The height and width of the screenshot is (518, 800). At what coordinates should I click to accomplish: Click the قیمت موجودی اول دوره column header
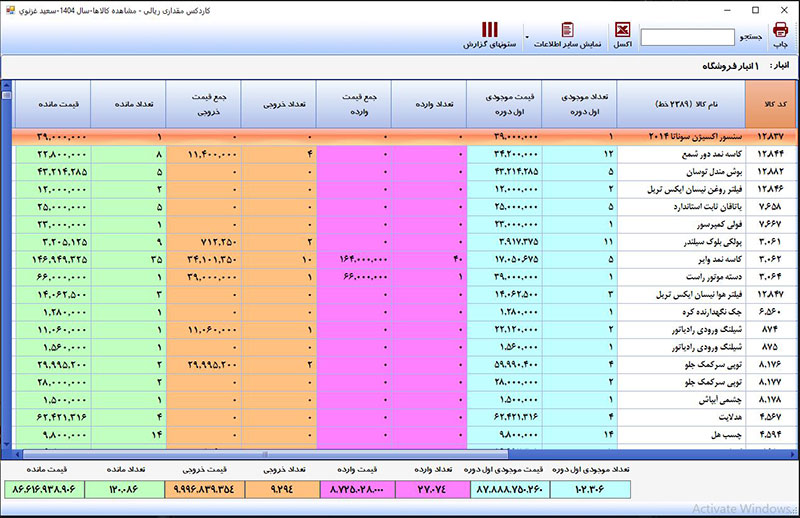point(505,104)
